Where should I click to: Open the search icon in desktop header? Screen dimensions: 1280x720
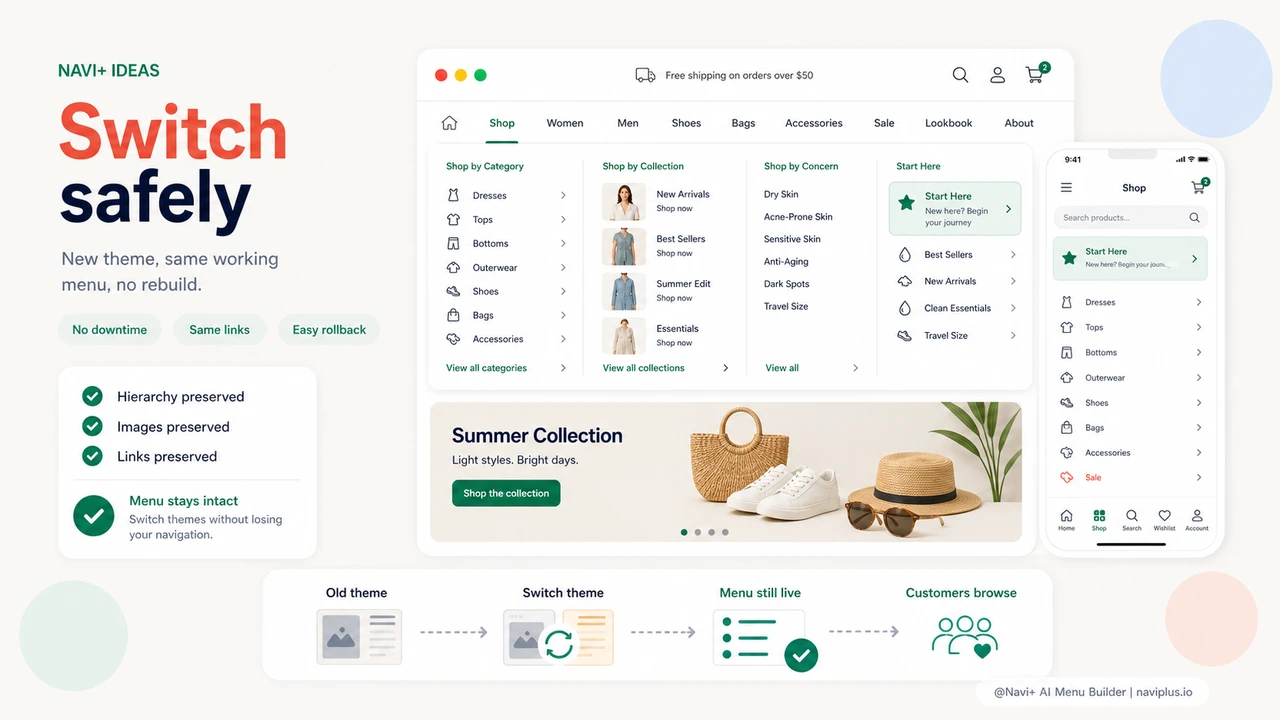pyautogui.click(x=960, y=75)
